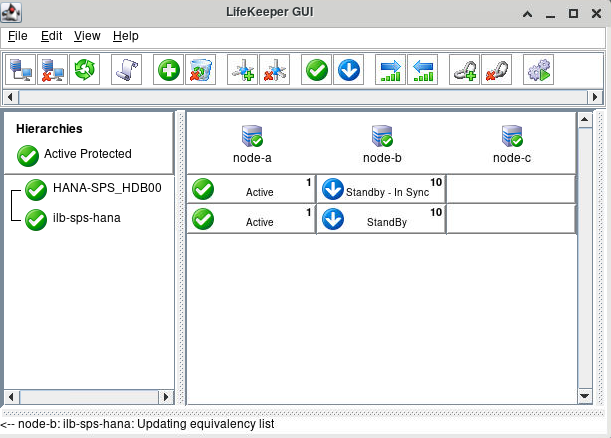Screen dimensions: 611x438
Task: Click the Delete Comm Path icon
Action: coord(275,70)
